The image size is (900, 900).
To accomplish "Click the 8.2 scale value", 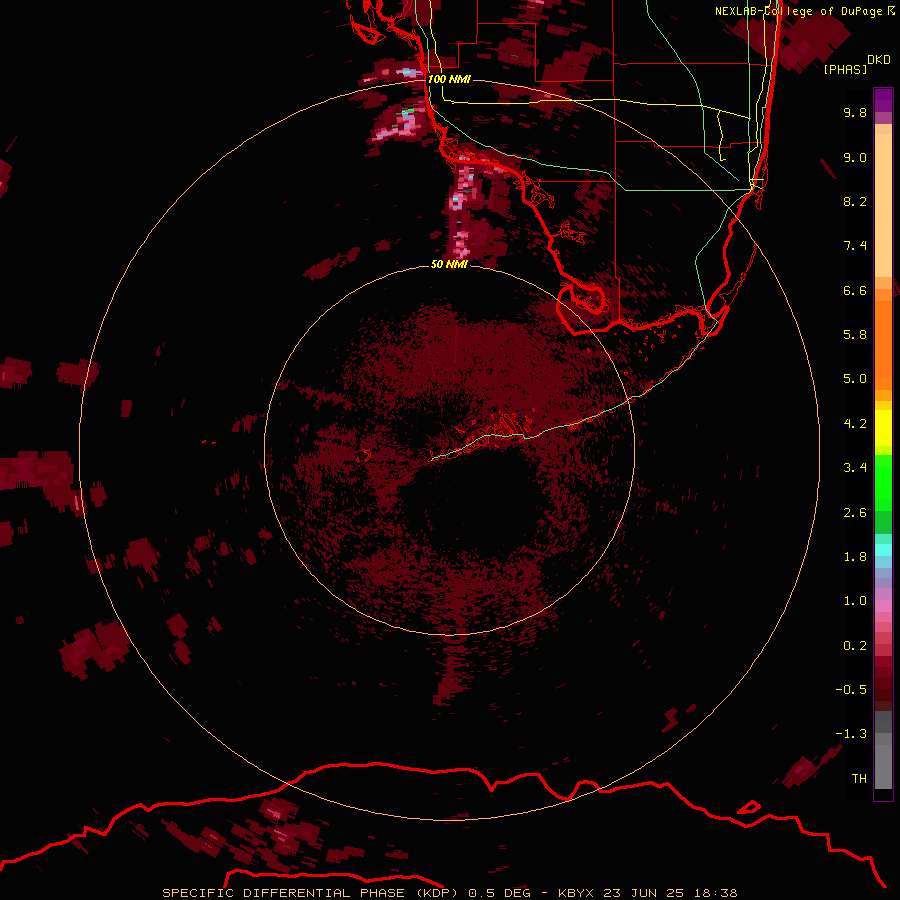I will click(x=855, y=201).
